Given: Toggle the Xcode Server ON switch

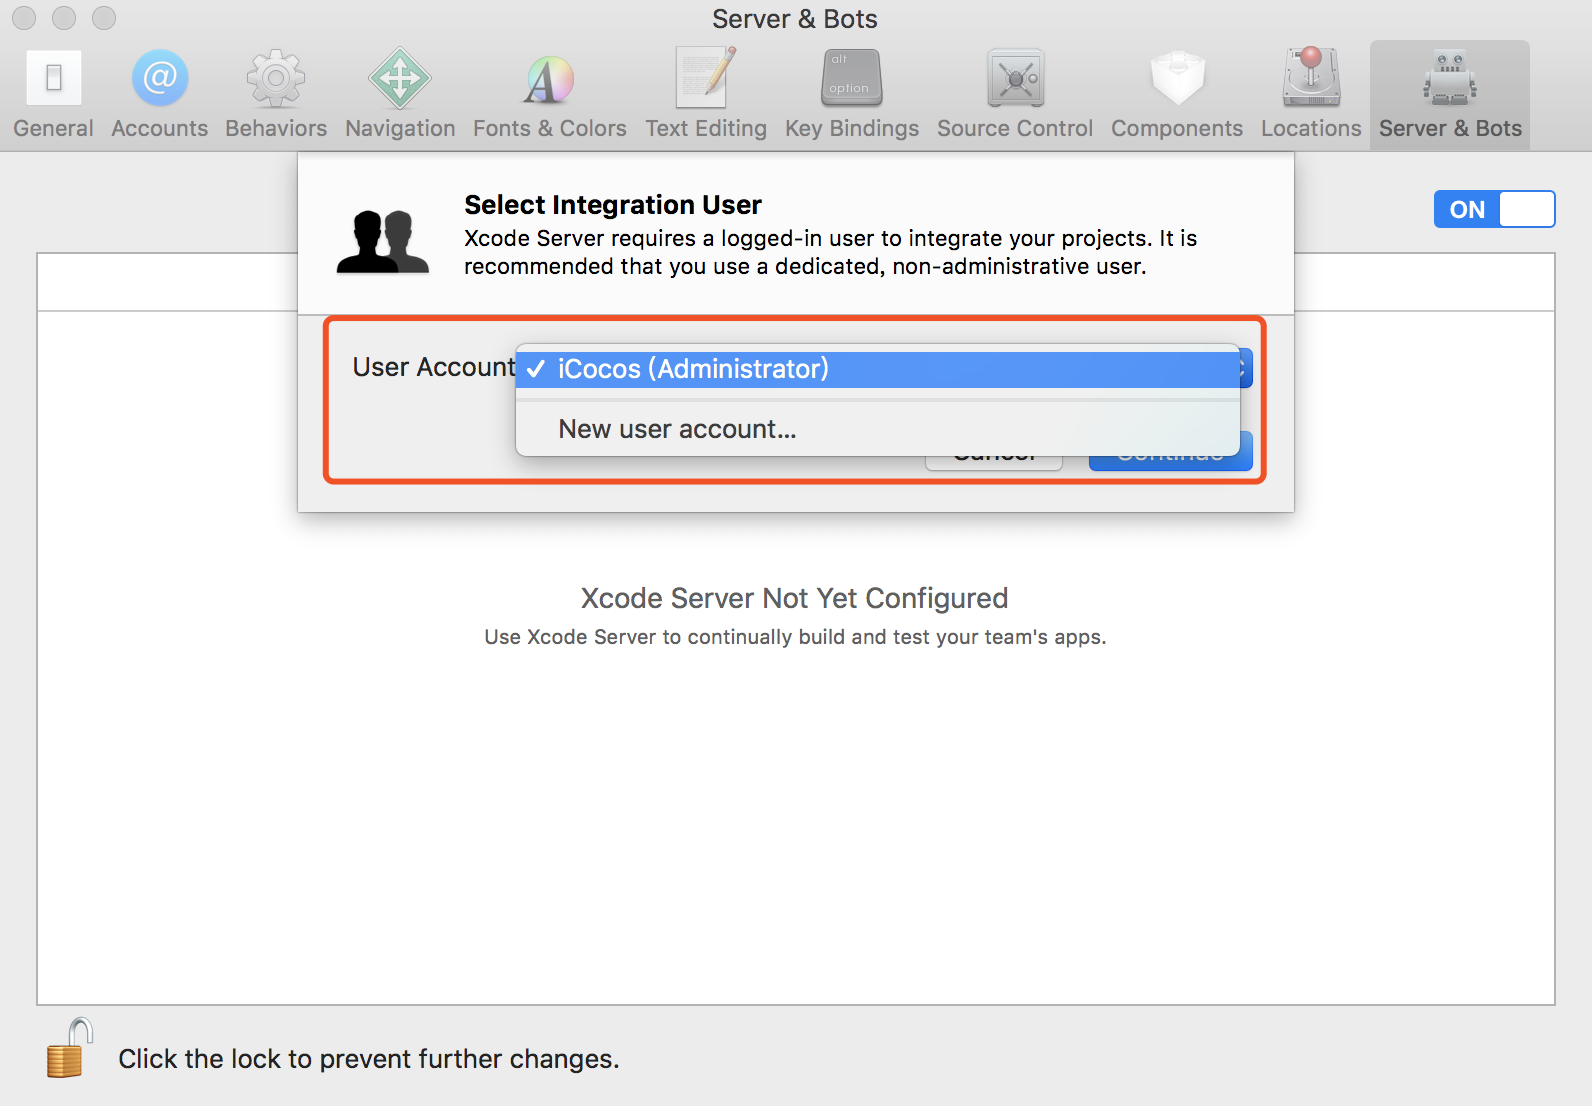Looking at the screenshot, I should (1495, 209).
